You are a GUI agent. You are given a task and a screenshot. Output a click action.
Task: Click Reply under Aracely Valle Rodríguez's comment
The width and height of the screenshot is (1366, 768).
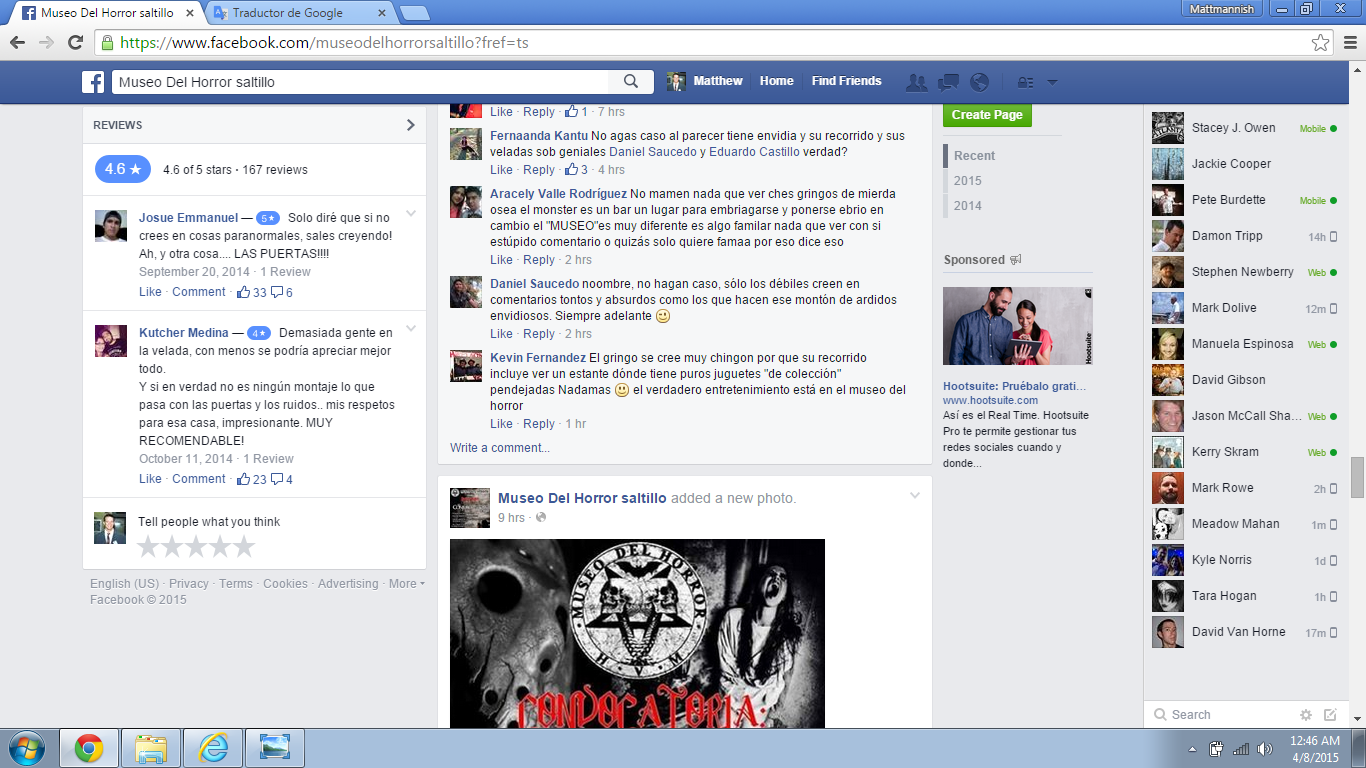538,260
